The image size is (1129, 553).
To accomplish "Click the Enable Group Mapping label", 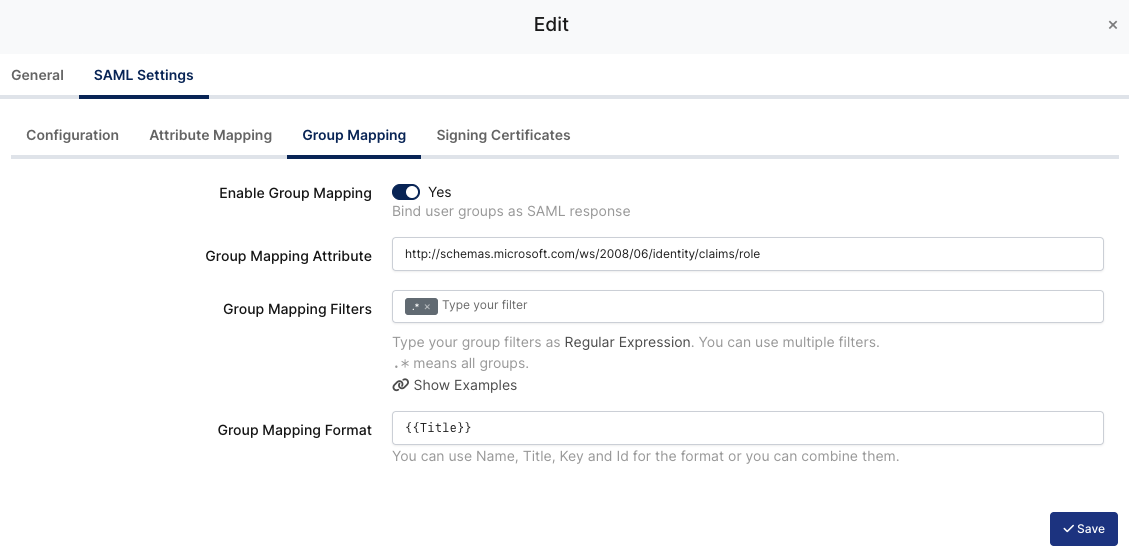I will click(295, 193).
